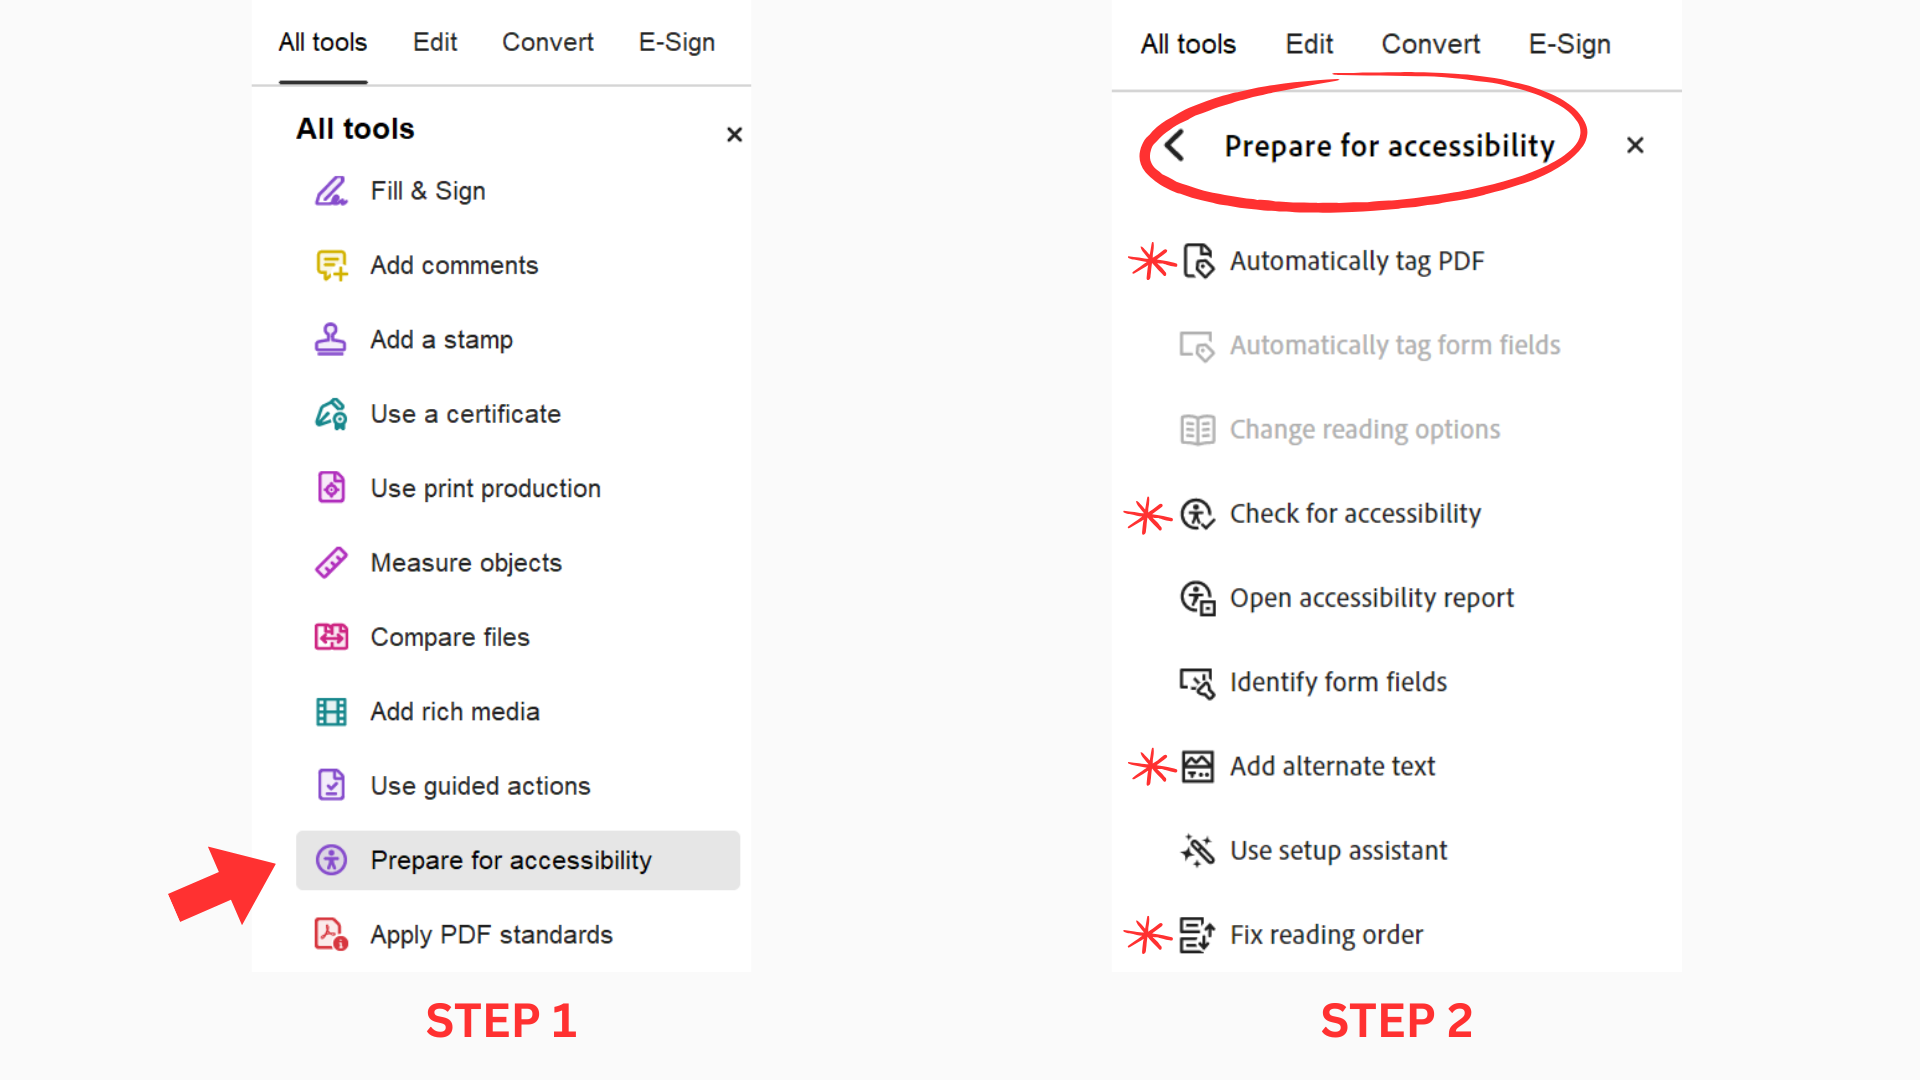This screenshot has width=1920, height=1080.
Task: Open accessibility report entry
Action: pyautogui.click(x=1371, y=598)
